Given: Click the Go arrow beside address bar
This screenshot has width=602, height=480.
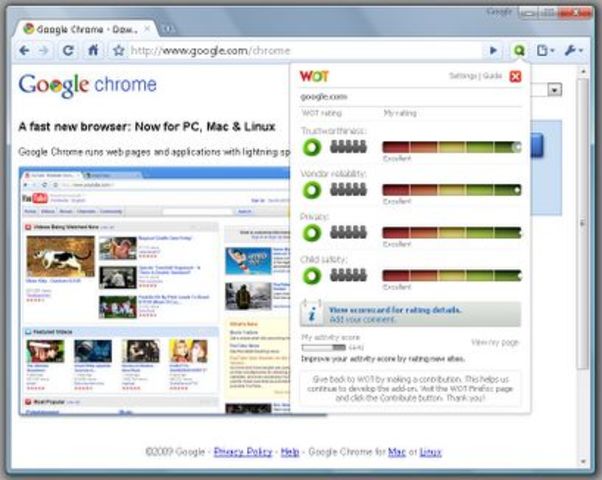Looking at the screenshot, I should (493, 50).
